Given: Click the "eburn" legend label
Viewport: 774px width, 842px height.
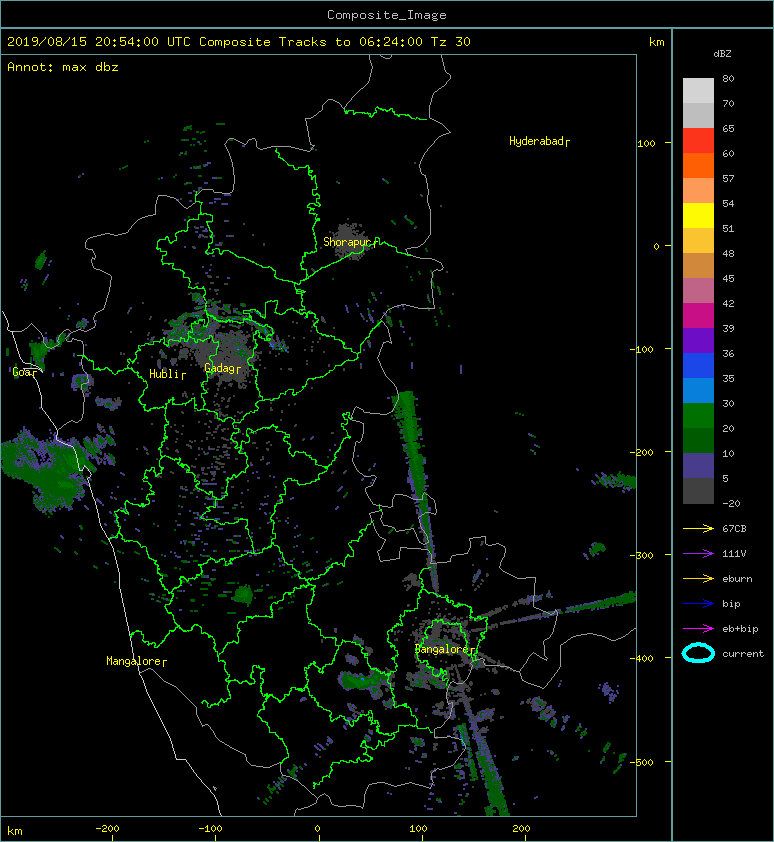Looking at the screenshot, I should [x=737, y=579].
